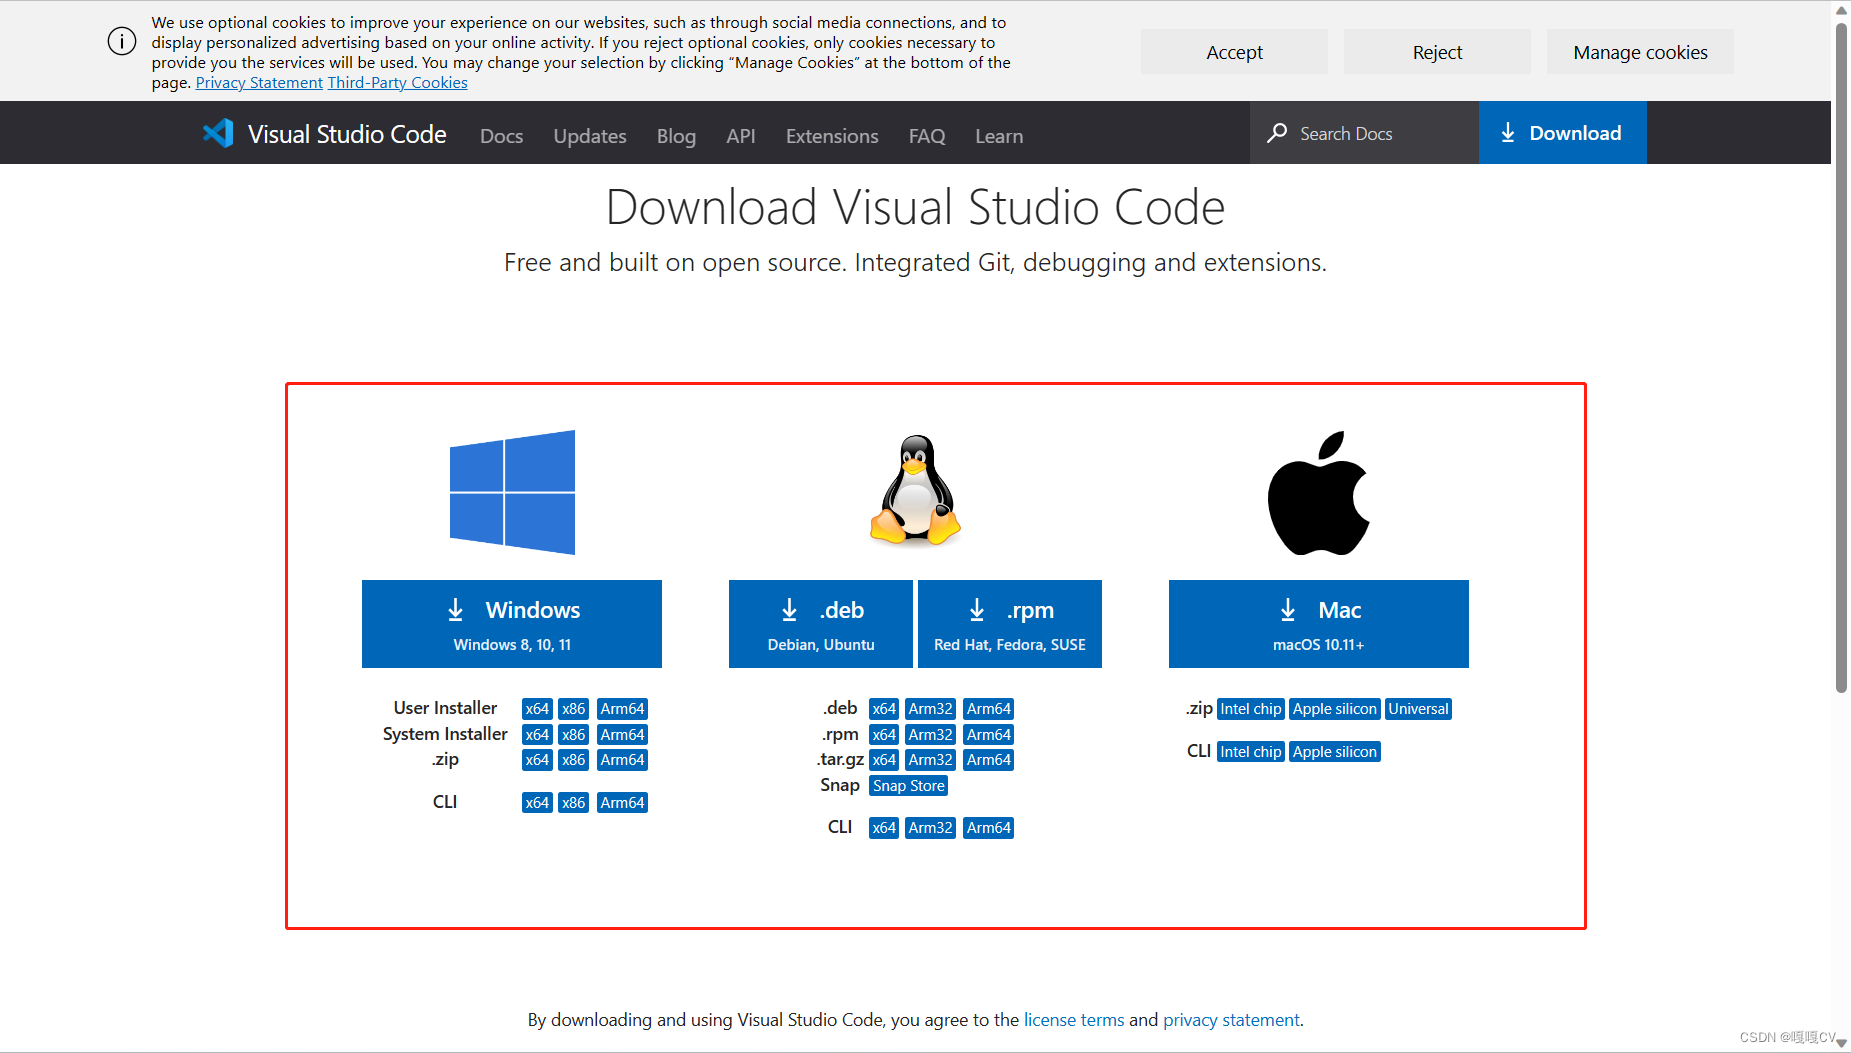Open the FAQ page
1851x1053 pixels.
pyautogui.click(x=927, y=136)
